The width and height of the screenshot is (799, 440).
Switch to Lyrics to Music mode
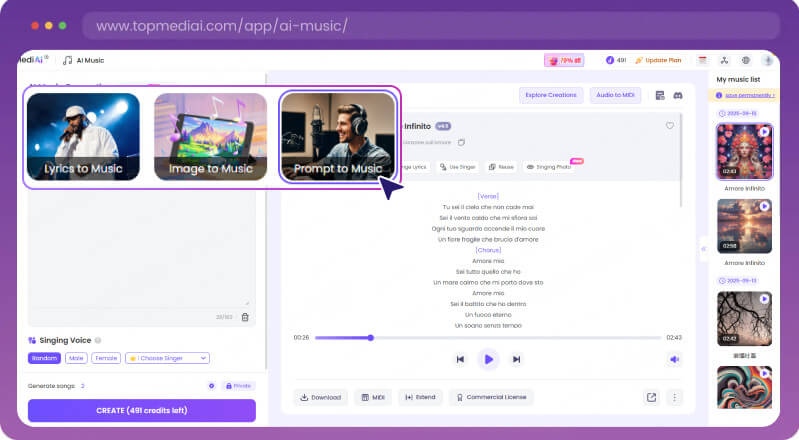tap(83, 136)
